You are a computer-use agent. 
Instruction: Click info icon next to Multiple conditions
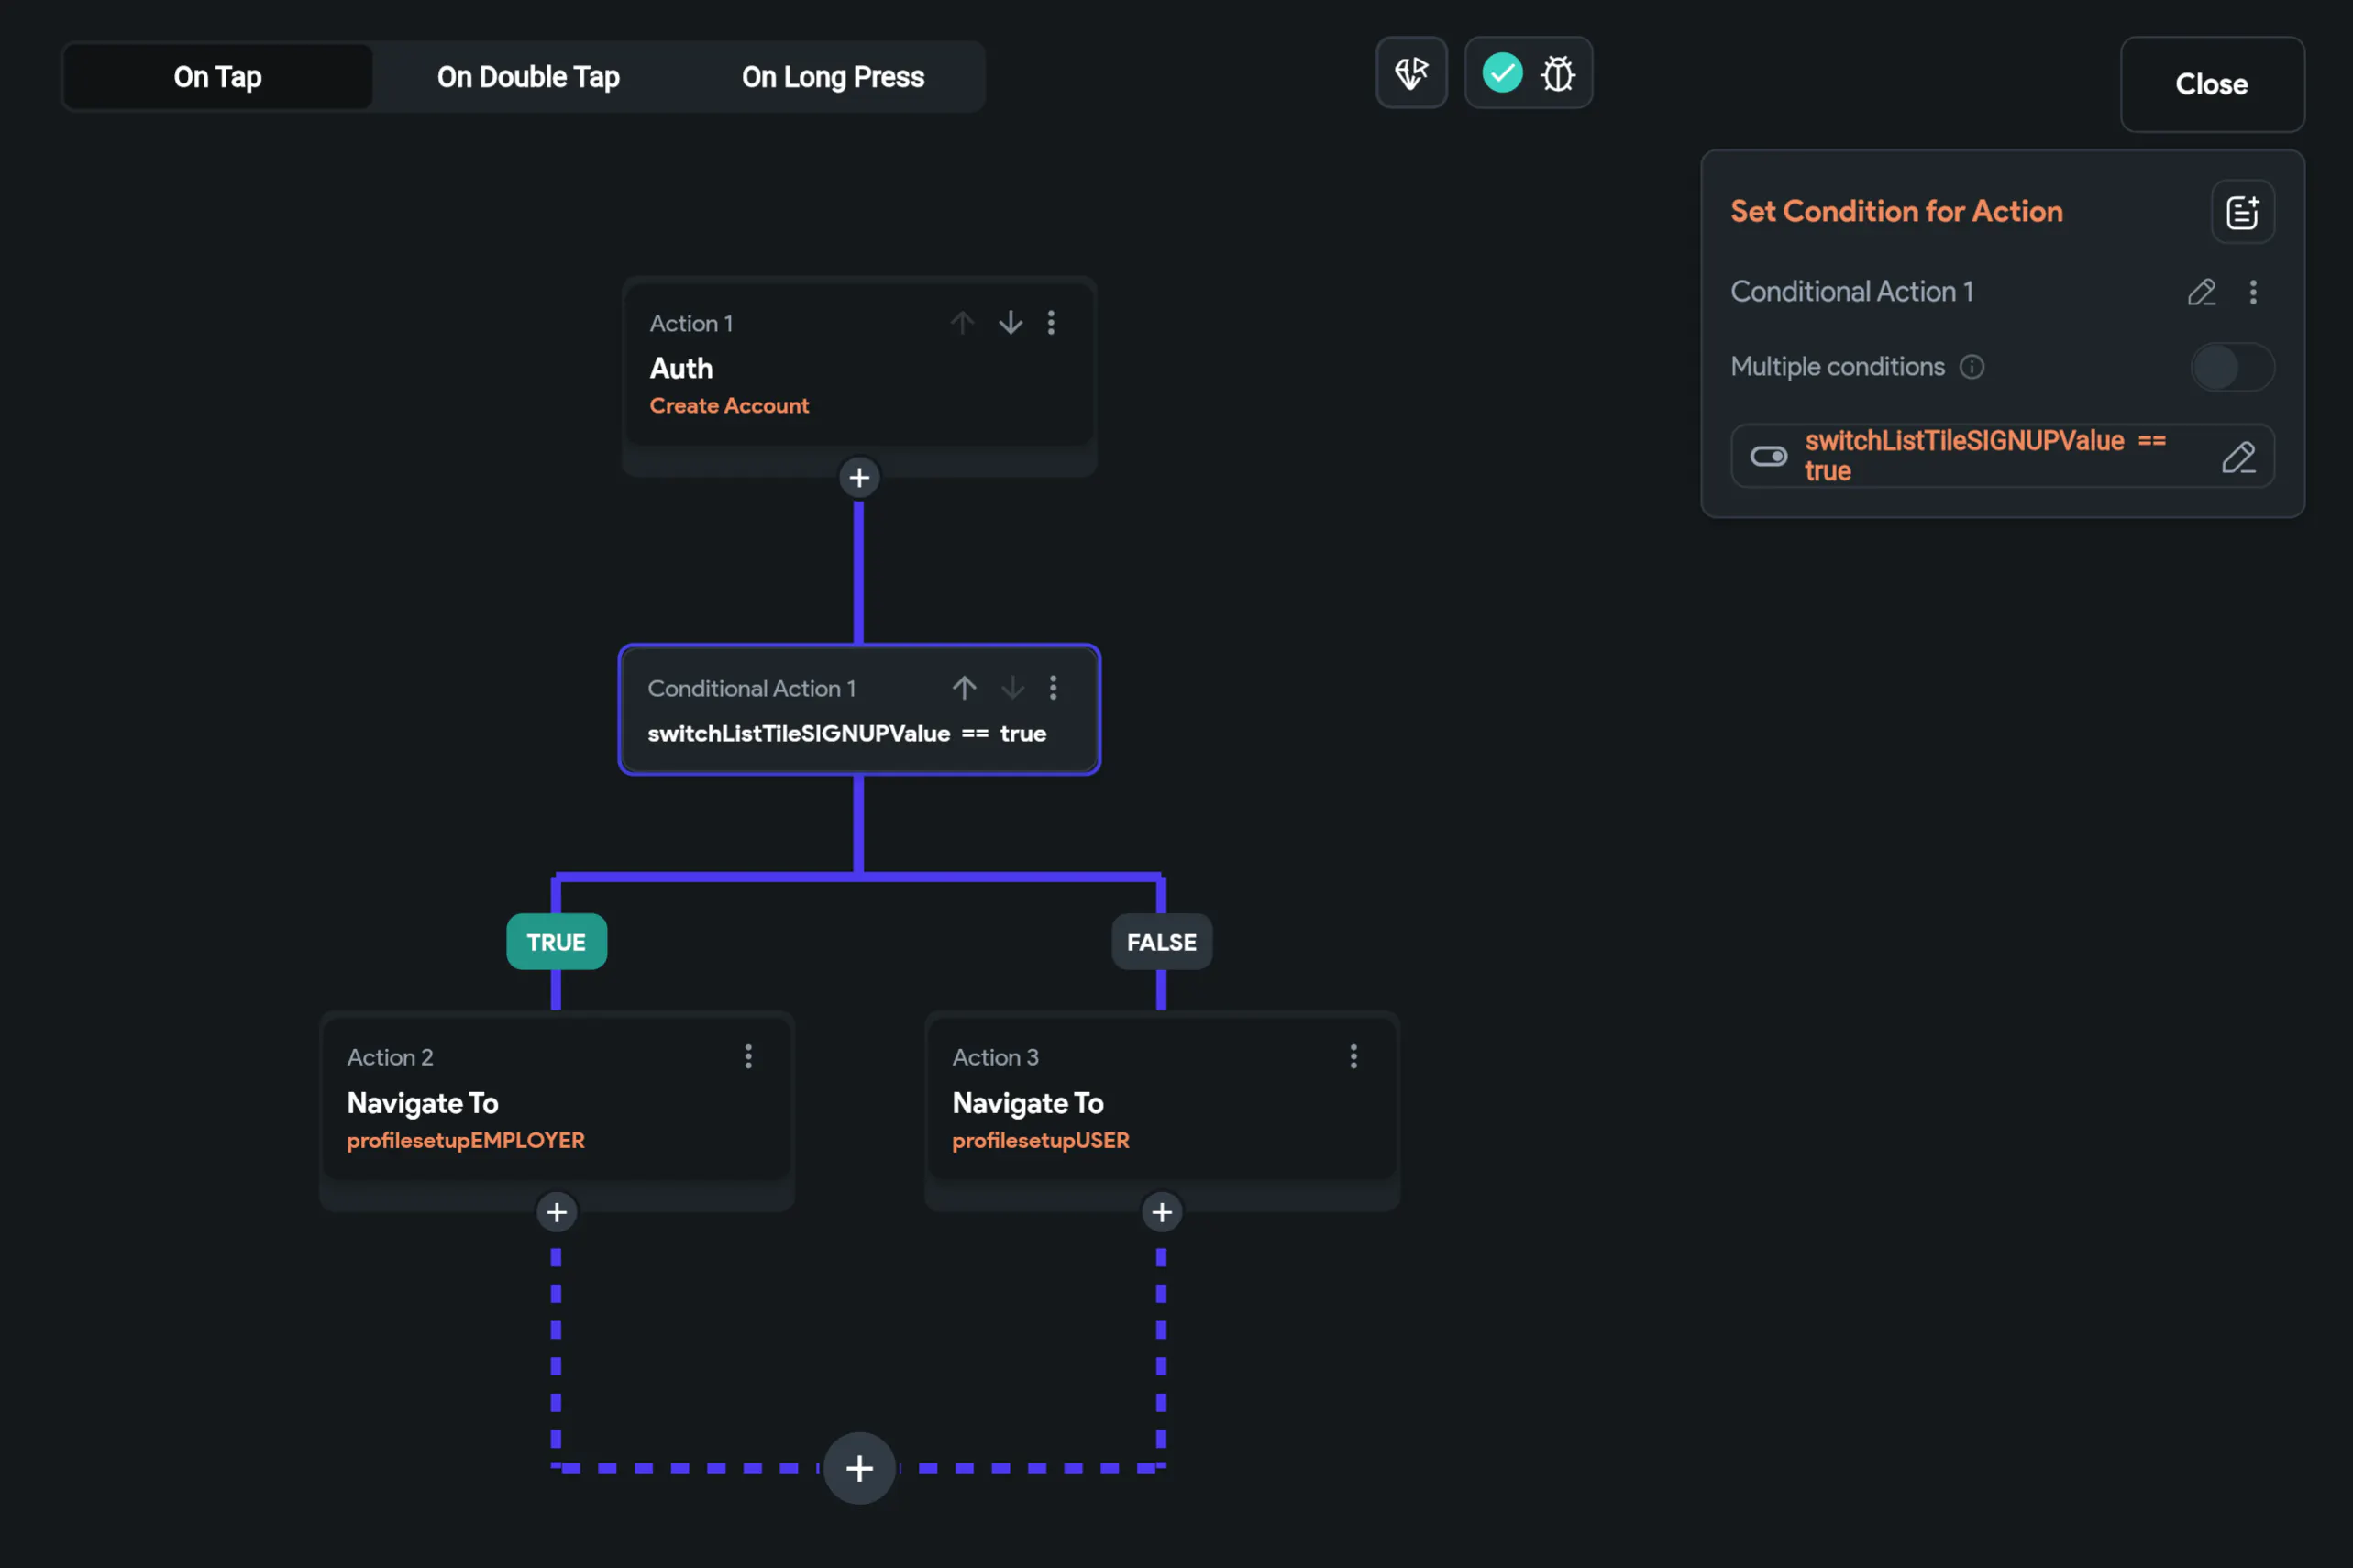[1971, 367]
